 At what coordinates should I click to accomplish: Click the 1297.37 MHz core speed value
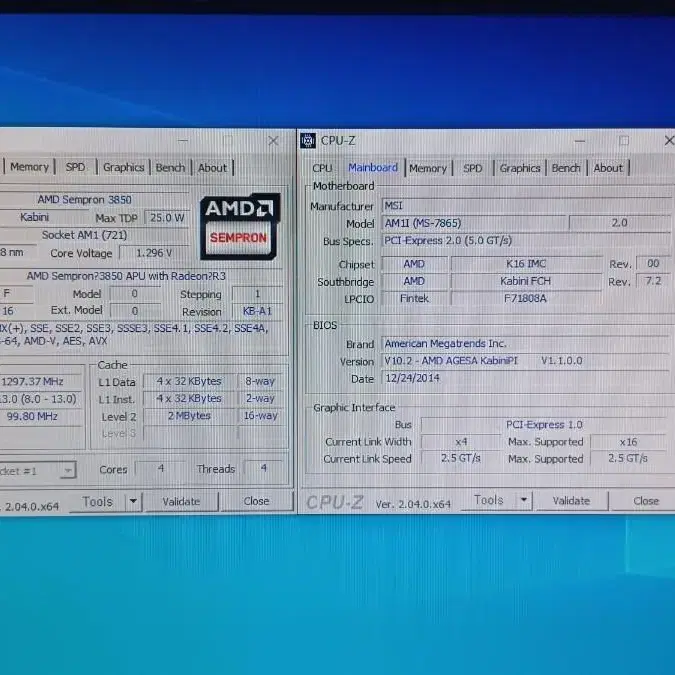tap(40, 381)
